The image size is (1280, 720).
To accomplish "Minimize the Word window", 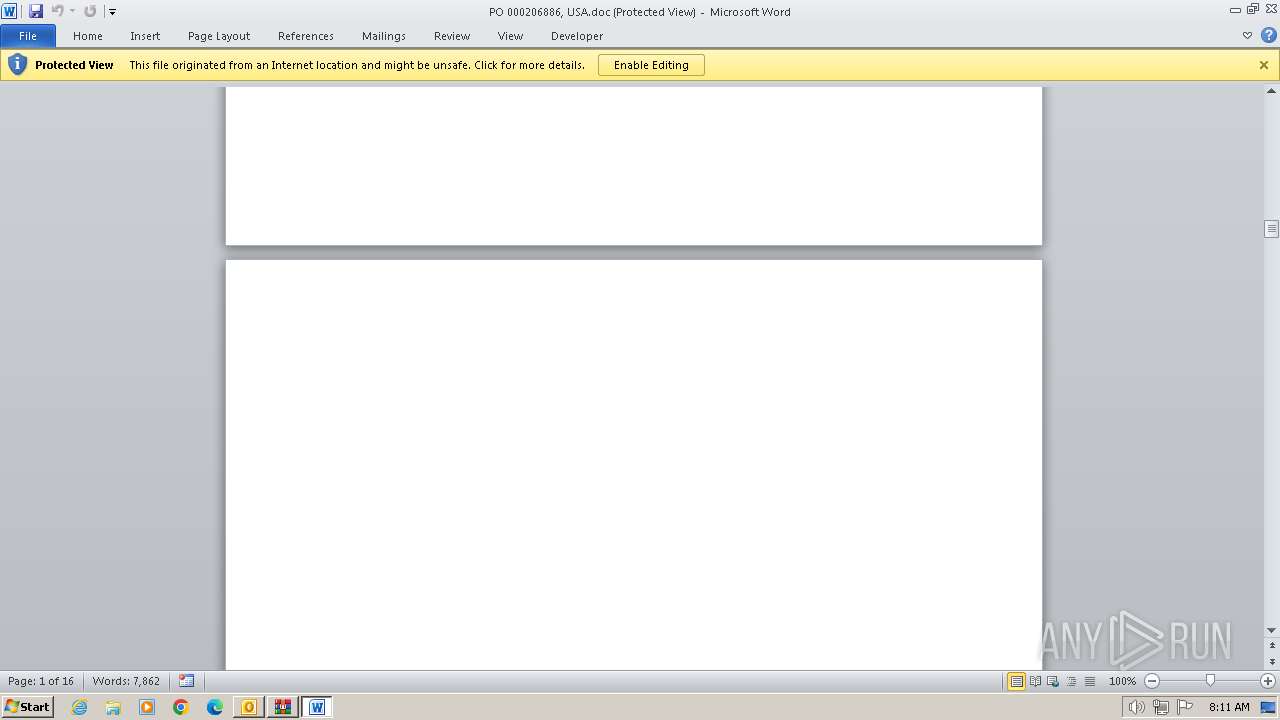I will click(x=1236, y=9).
